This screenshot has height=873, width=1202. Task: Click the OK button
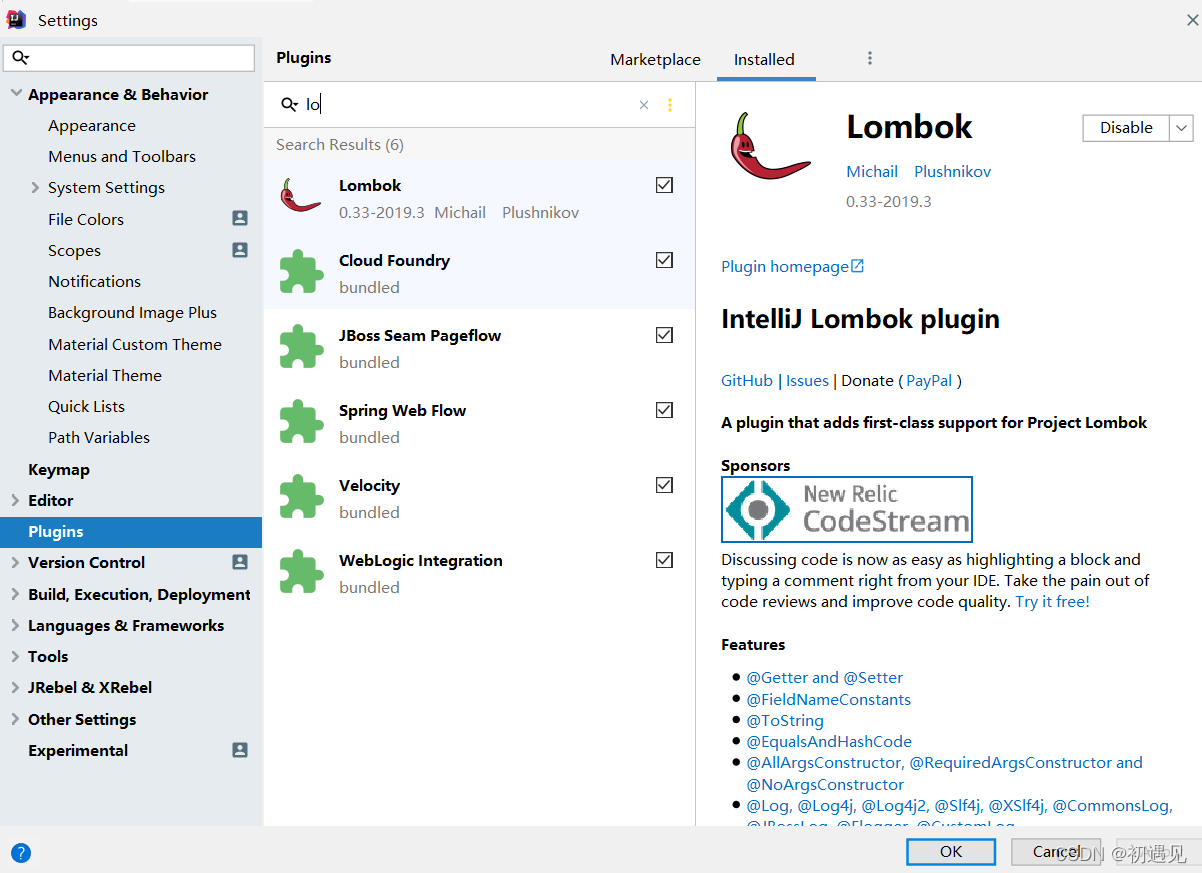coord(951,852)
